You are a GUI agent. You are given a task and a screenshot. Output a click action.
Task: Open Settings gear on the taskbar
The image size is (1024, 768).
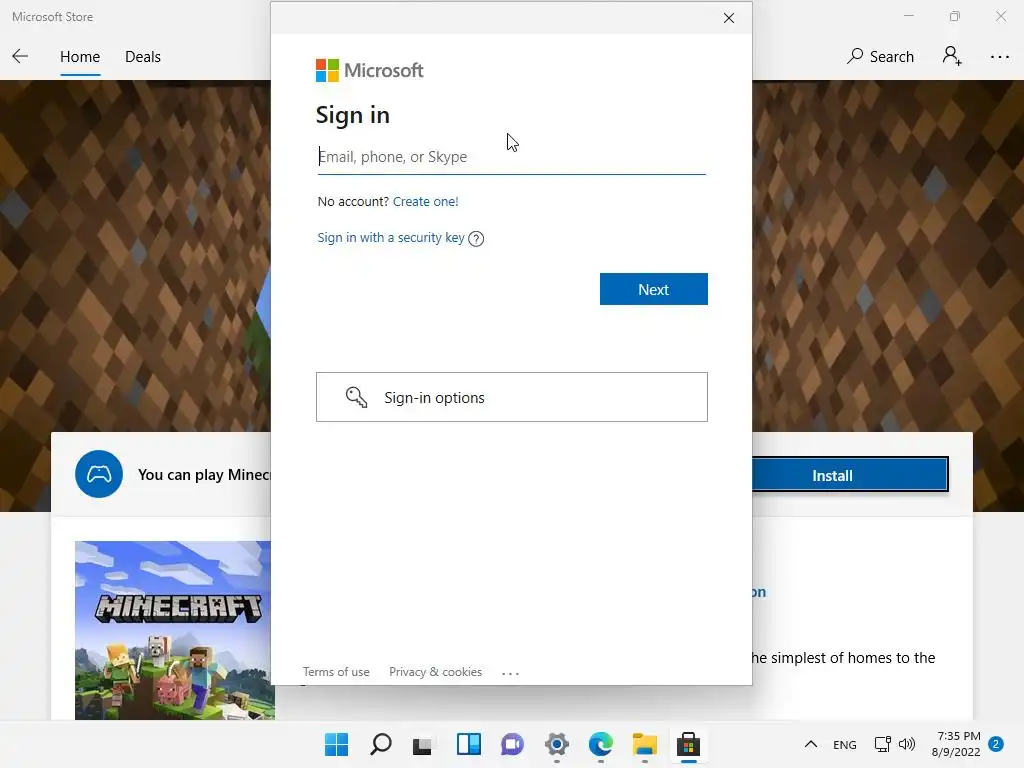pos(556,744)
